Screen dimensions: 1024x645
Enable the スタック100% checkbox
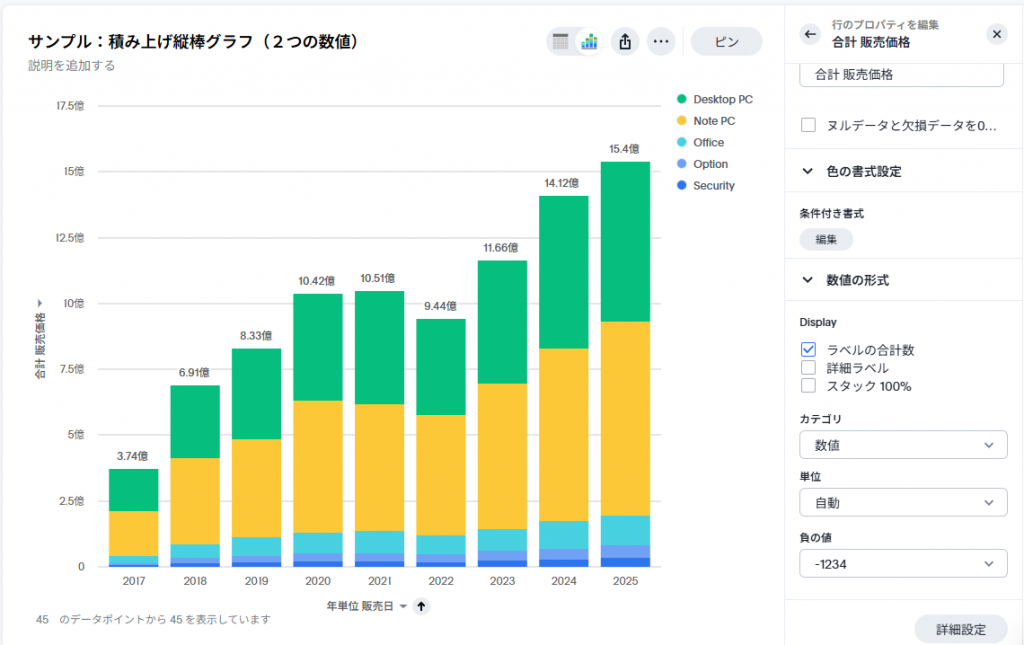pyautogui.click(x=809, y=385)
